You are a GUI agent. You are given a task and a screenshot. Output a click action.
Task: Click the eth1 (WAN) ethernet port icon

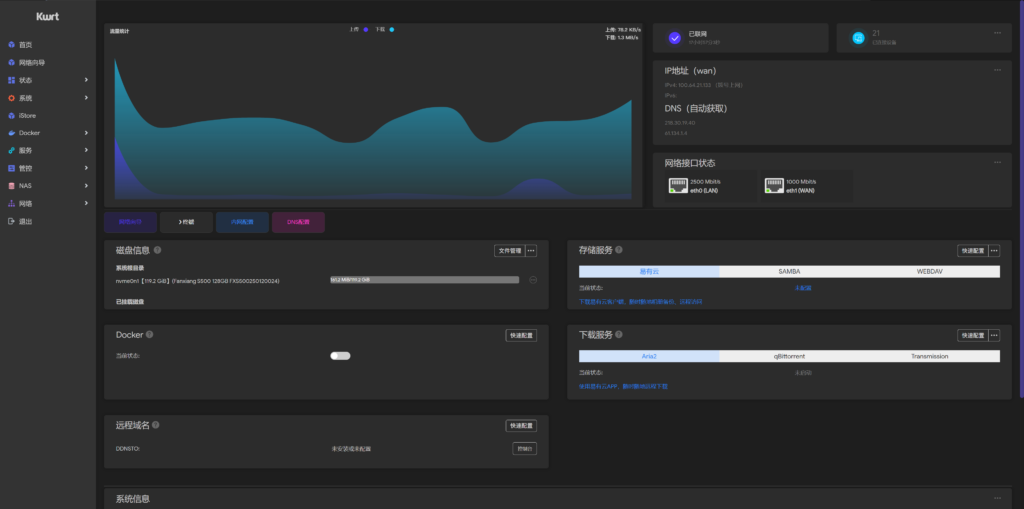click(774, 186)
